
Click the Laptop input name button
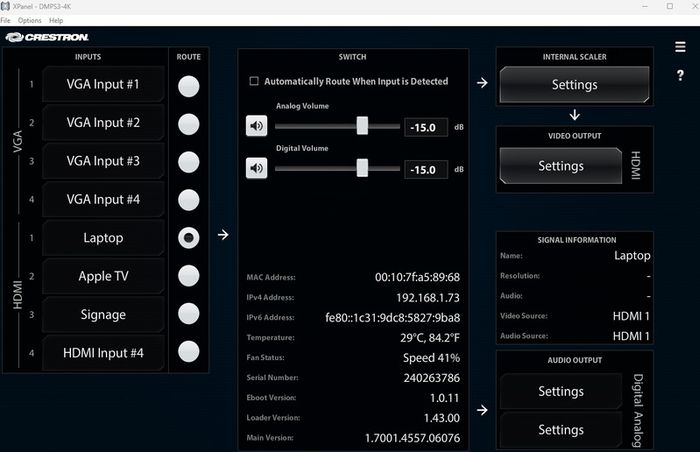pos(103,238)
